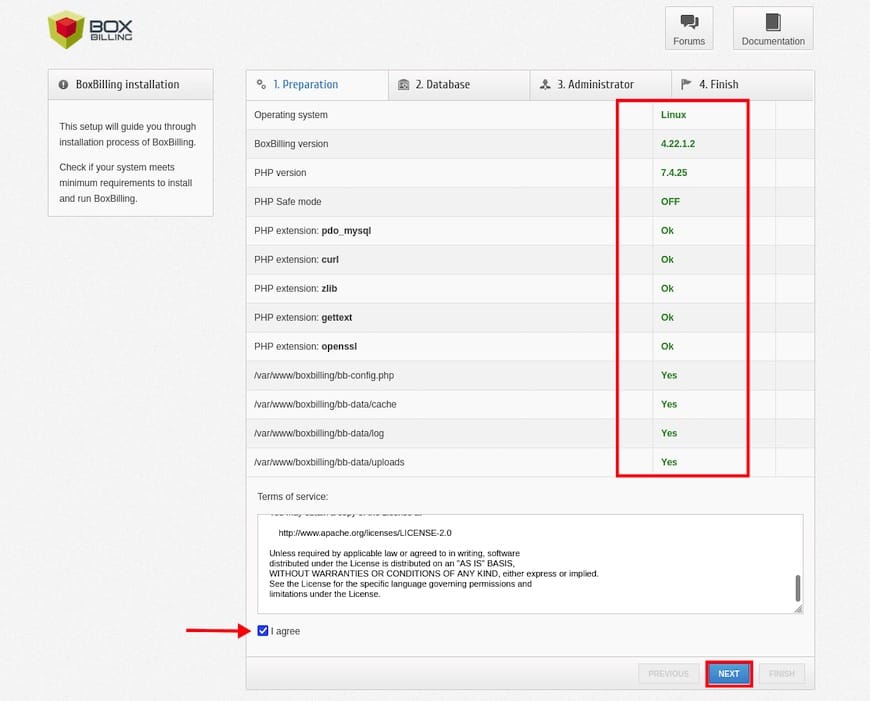The width and height of the screenshot is (870, 701).
Task: Select the bb-data/log path text
Action: 319,433
